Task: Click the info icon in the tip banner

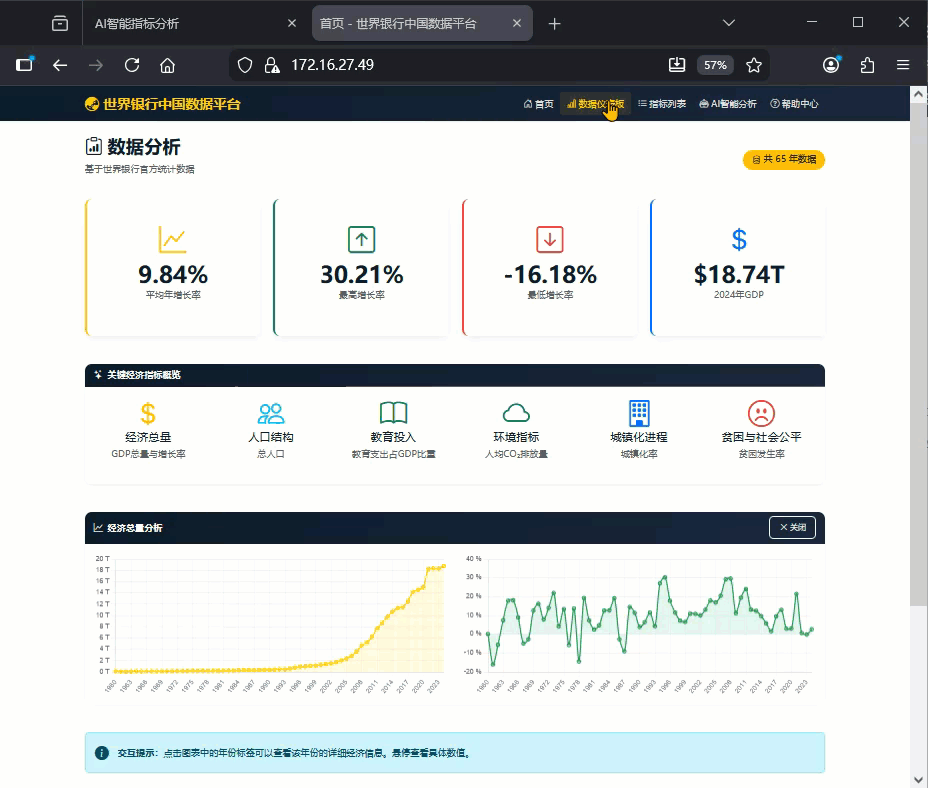Action: click(102, 753)
